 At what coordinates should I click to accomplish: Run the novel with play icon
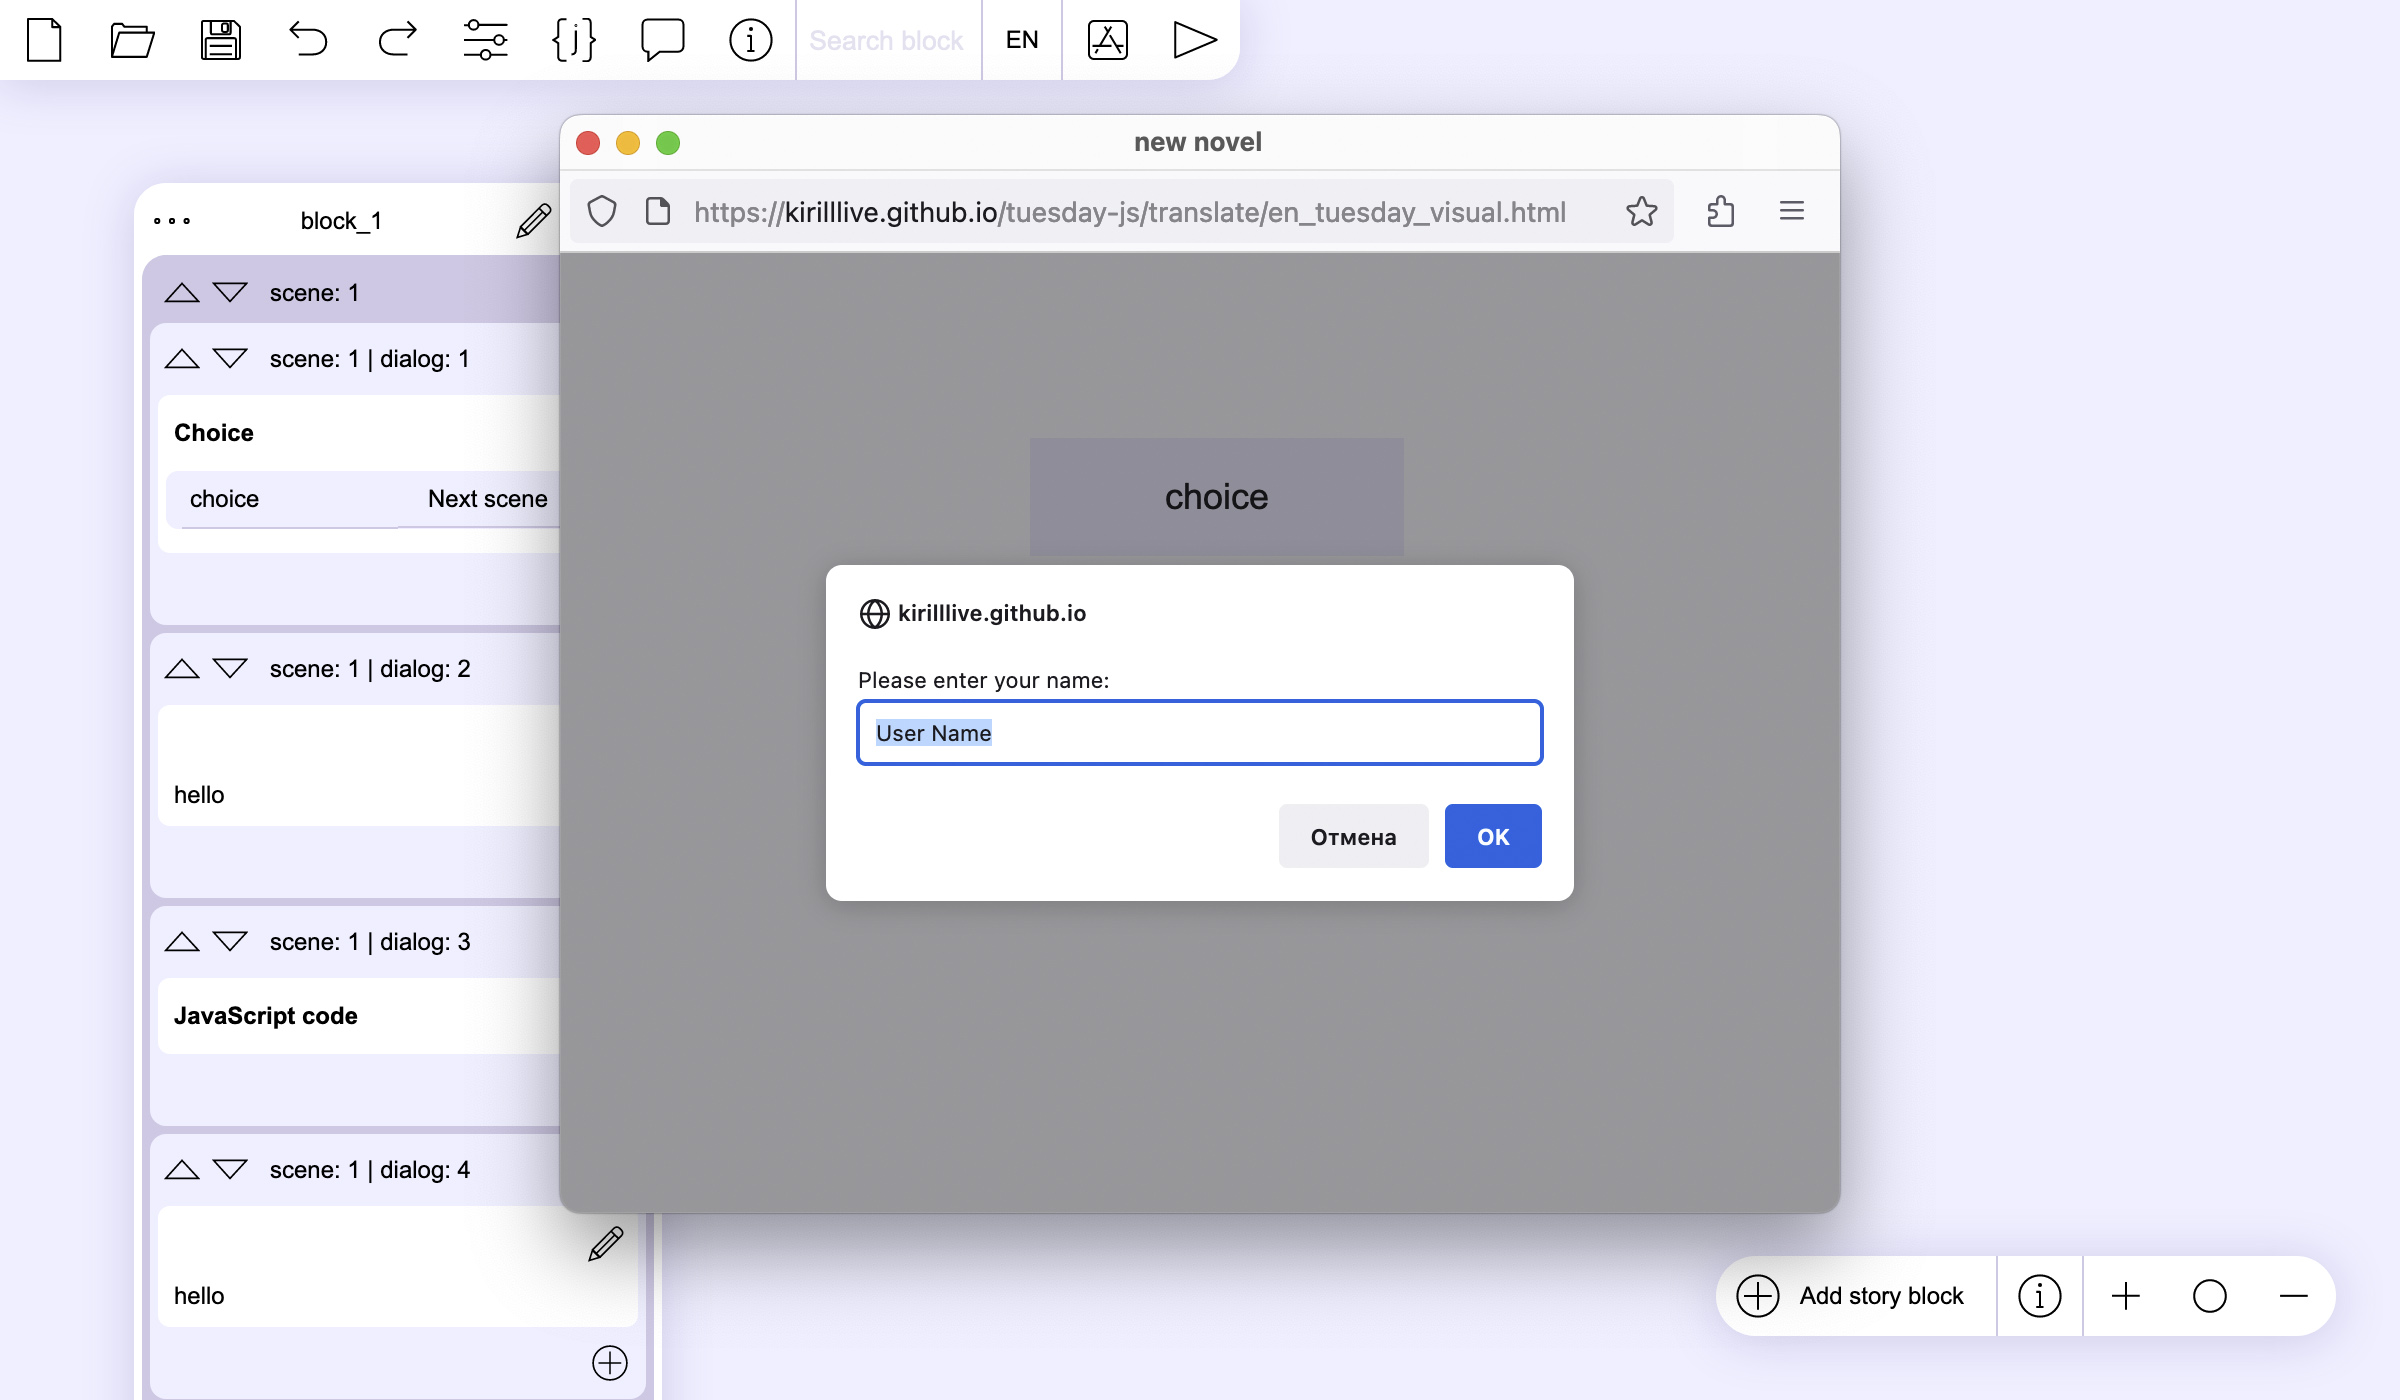[x=1194, y=40]
